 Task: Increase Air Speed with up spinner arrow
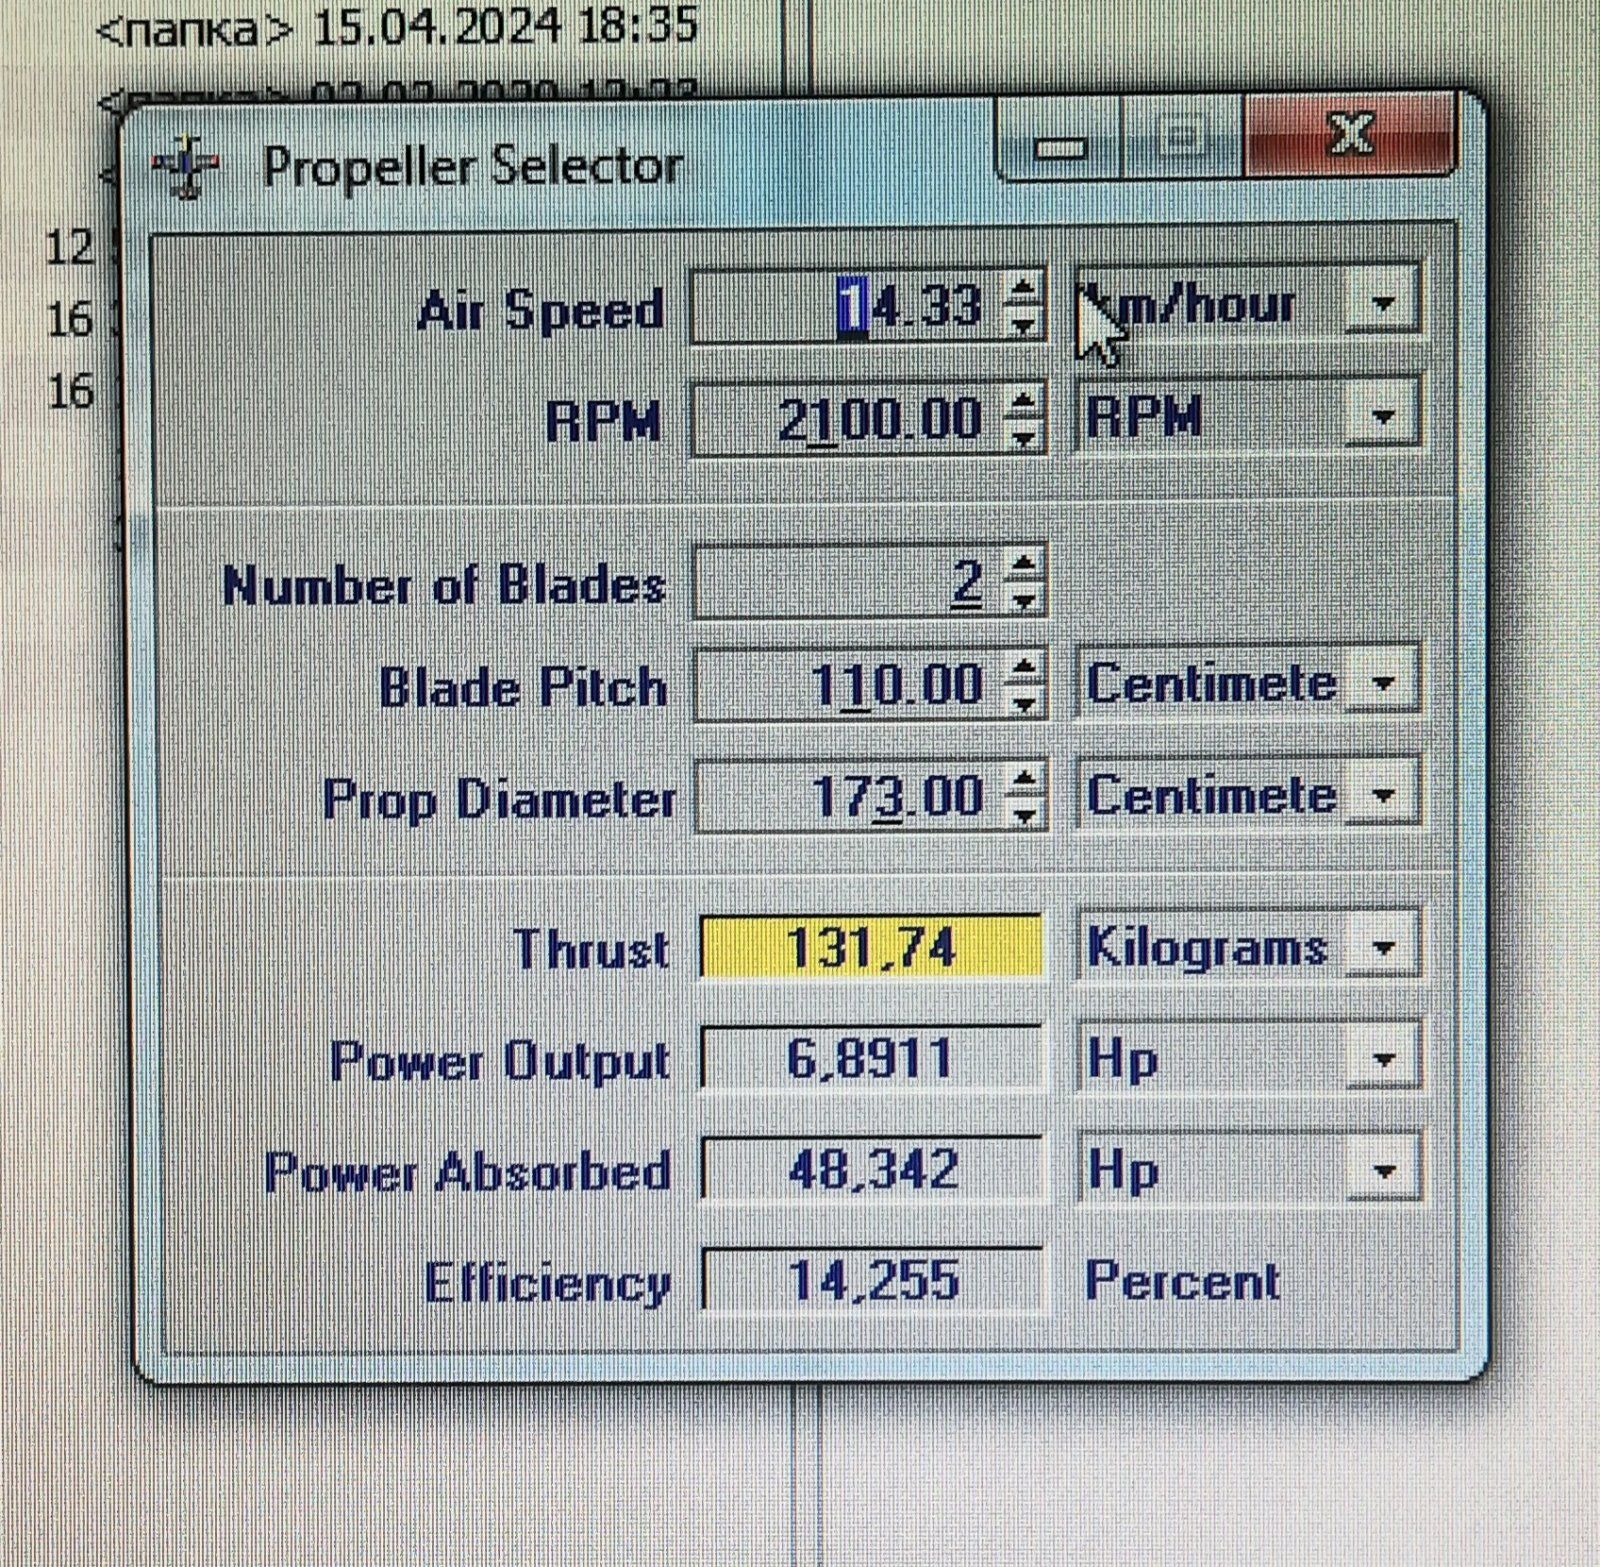coord(1022,290)
